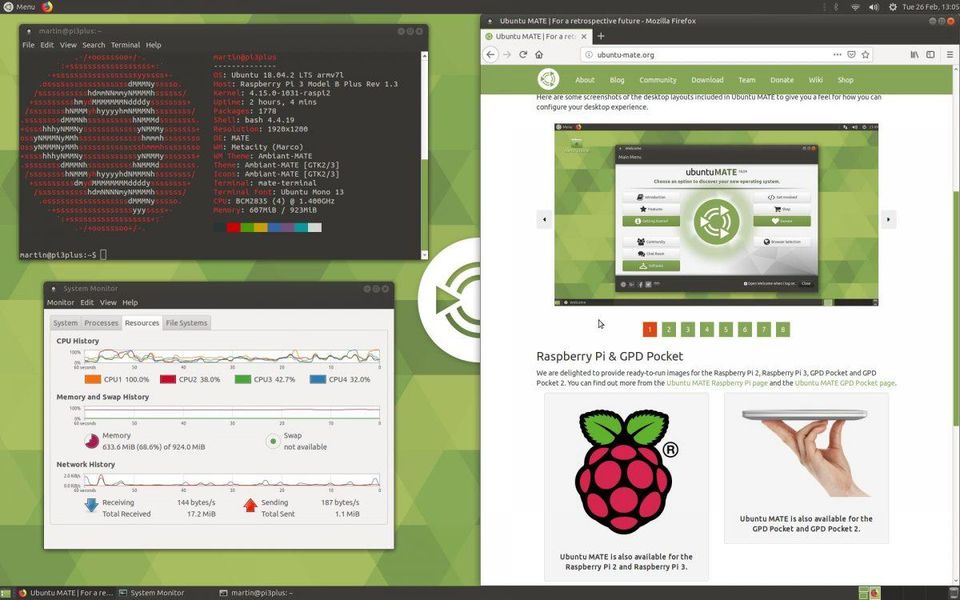Click the CPU1 orange color swatch
This screenshot has width=960, height=600.
92,379
